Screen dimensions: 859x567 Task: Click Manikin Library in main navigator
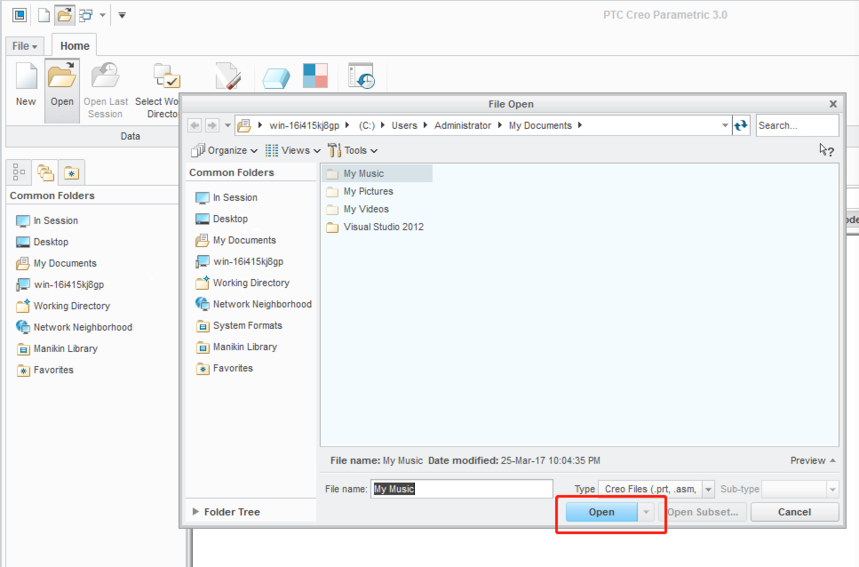[58, 349]
